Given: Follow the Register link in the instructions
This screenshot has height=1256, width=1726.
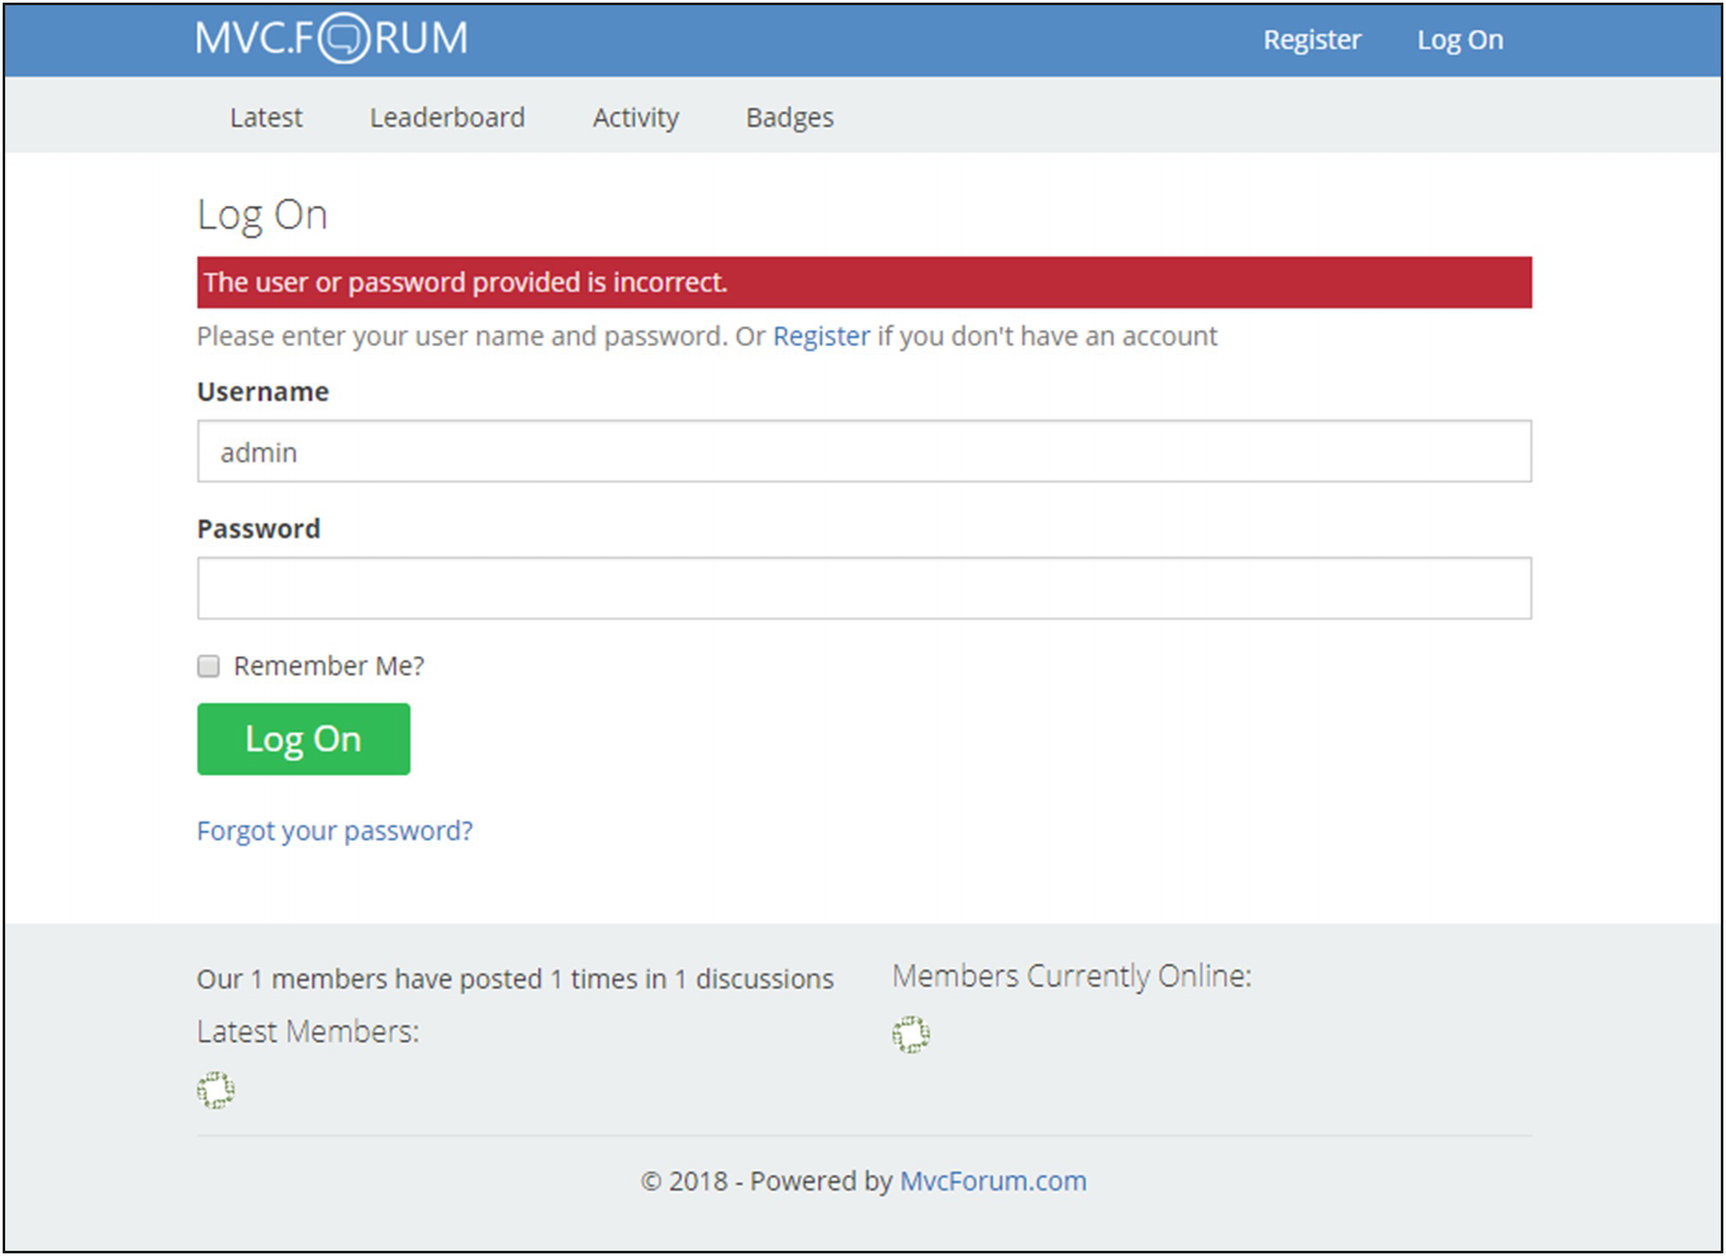Looking at the screenshot, I should 821,336.
